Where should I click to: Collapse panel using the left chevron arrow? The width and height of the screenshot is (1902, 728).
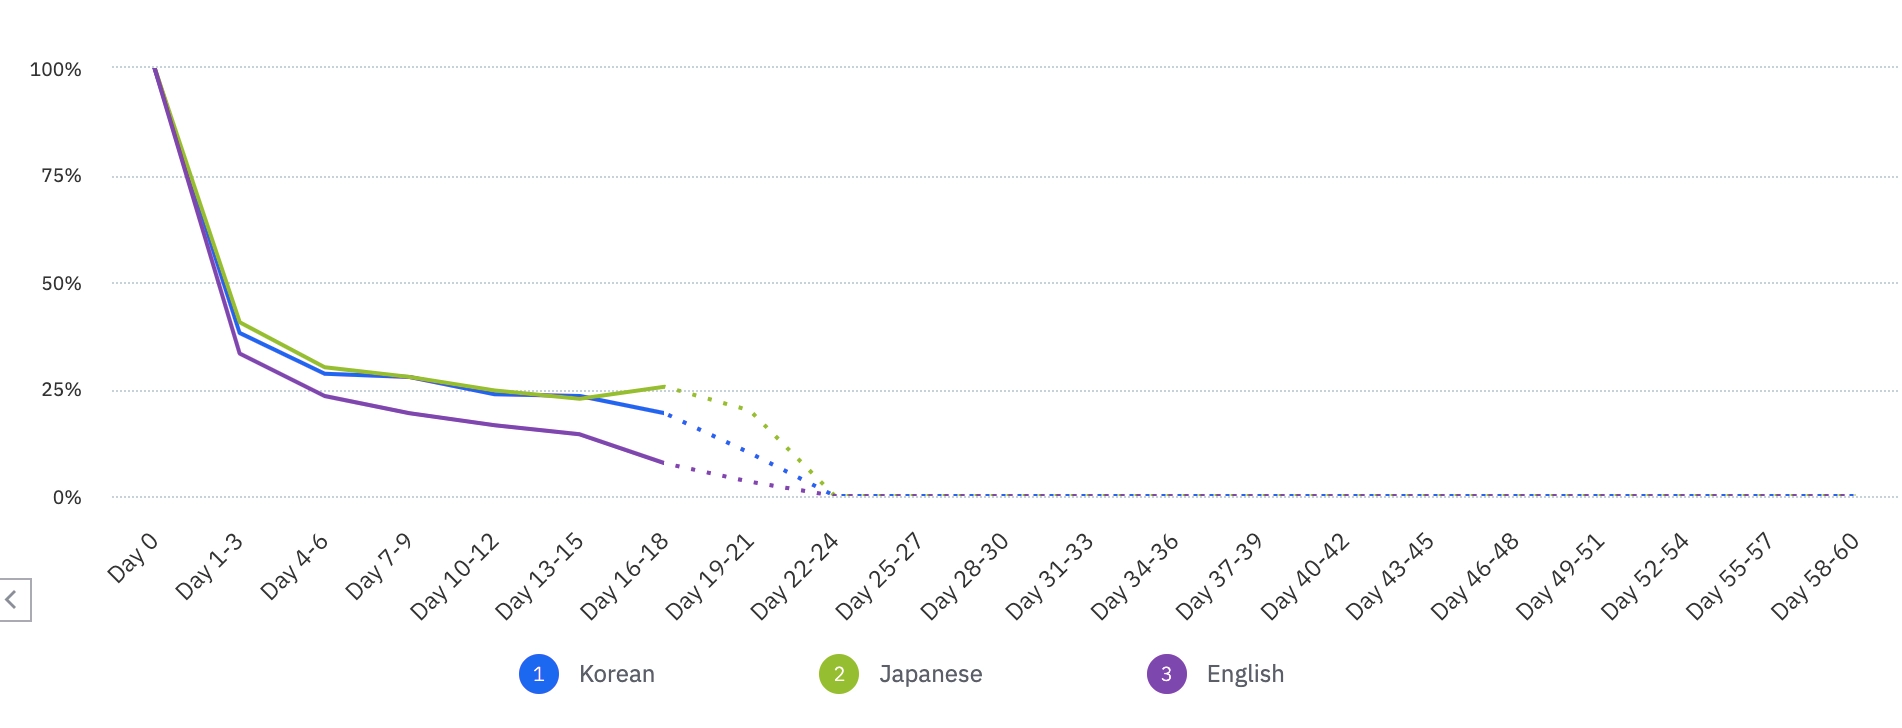pos(12,600)
